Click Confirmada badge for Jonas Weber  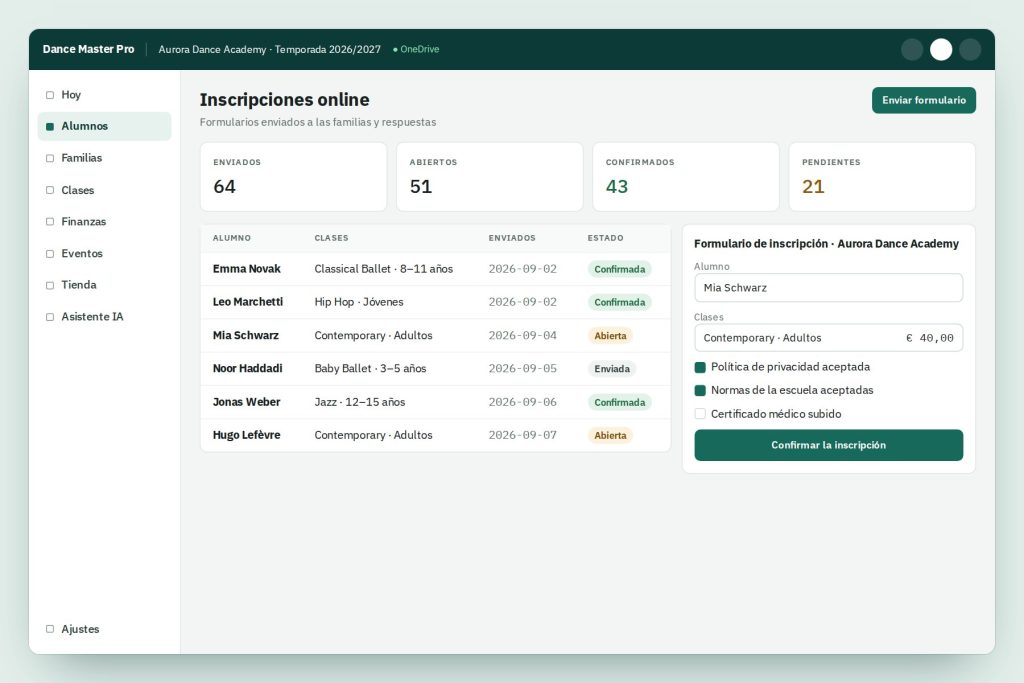tap(619, 402)
